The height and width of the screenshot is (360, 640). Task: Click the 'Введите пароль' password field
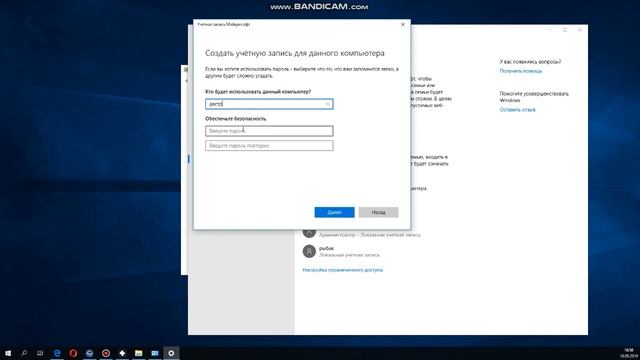click(x=269, y=131)
